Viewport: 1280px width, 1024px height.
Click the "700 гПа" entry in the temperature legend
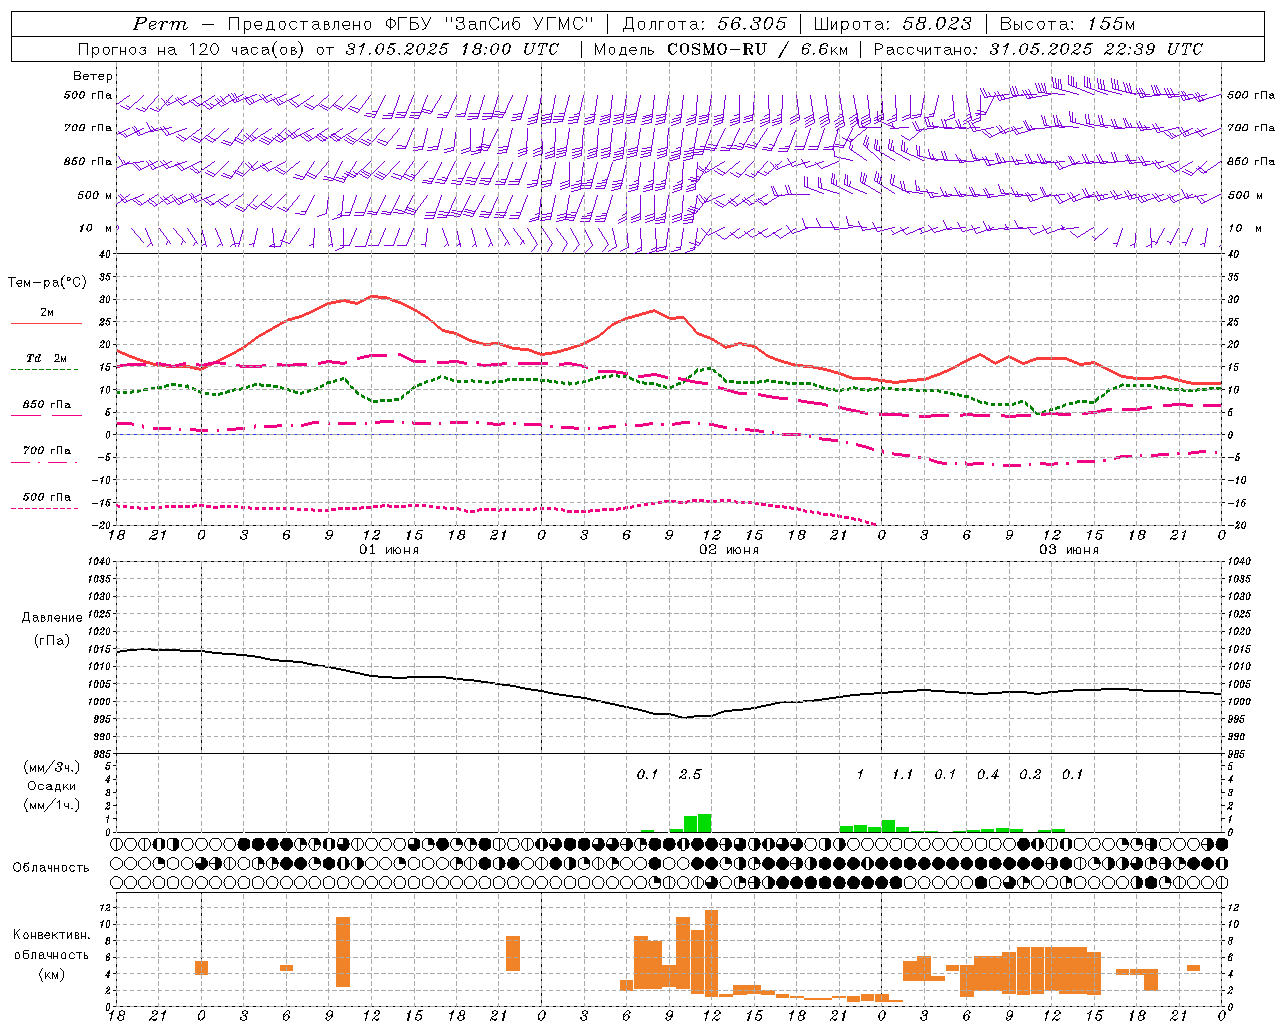click(46, 455)
